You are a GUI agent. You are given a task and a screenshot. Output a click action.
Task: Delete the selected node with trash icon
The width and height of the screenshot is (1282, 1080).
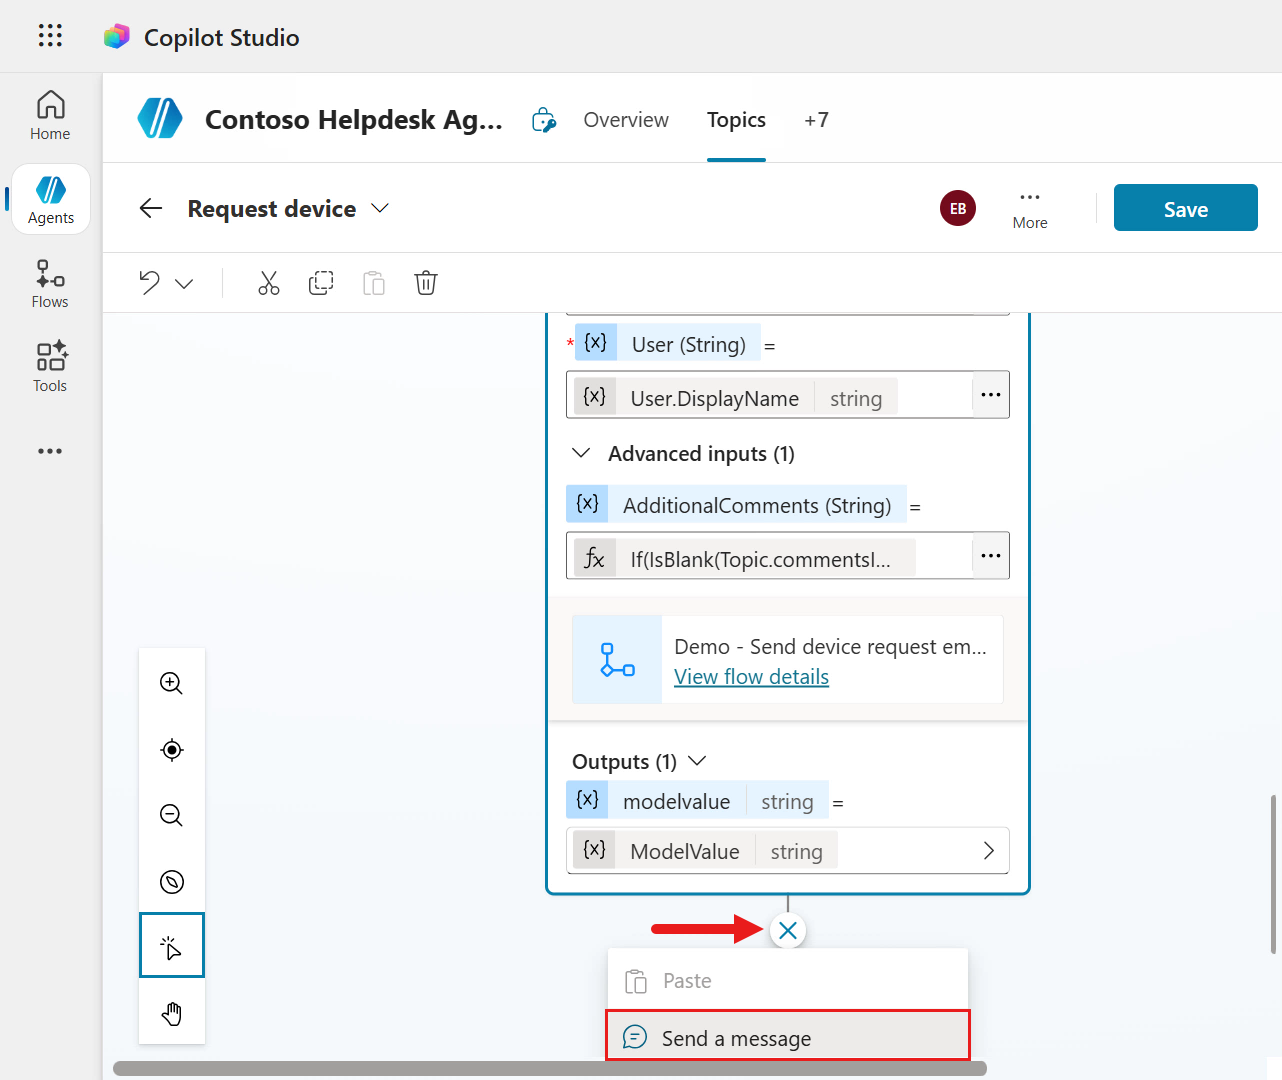(425, 283)
